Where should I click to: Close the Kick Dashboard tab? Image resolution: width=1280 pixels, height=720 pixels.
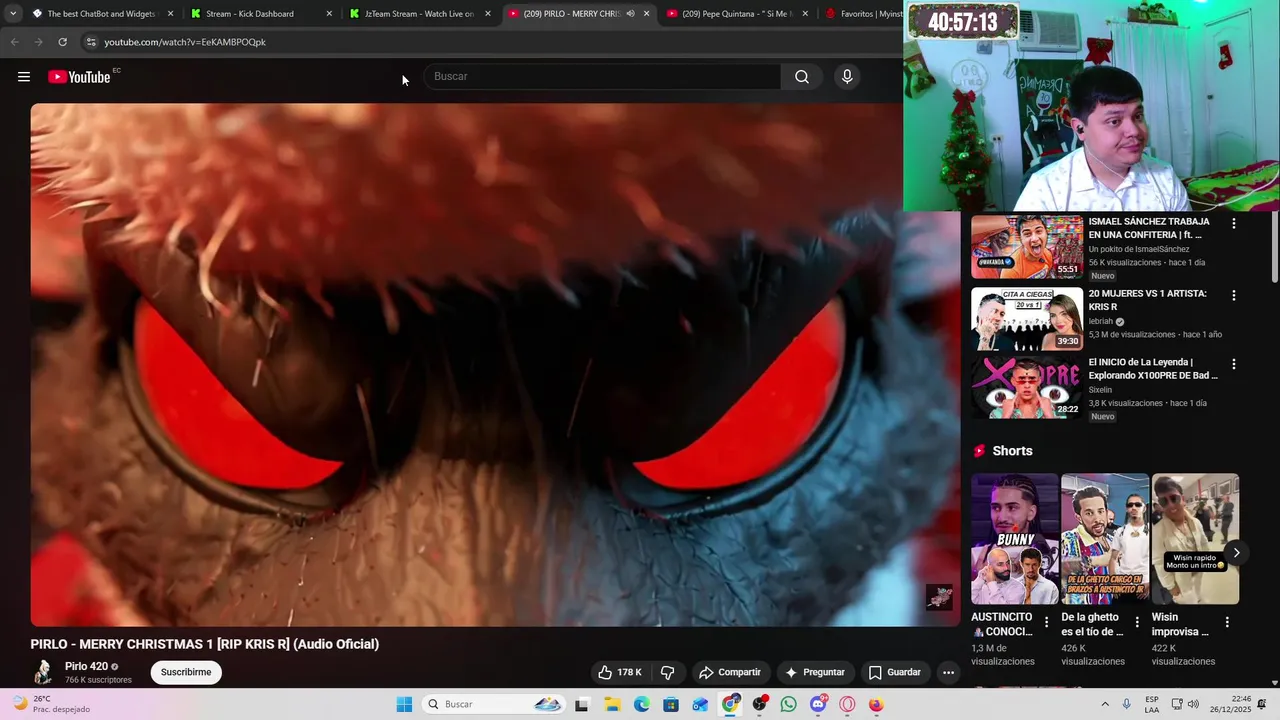(x=329, y=14)
